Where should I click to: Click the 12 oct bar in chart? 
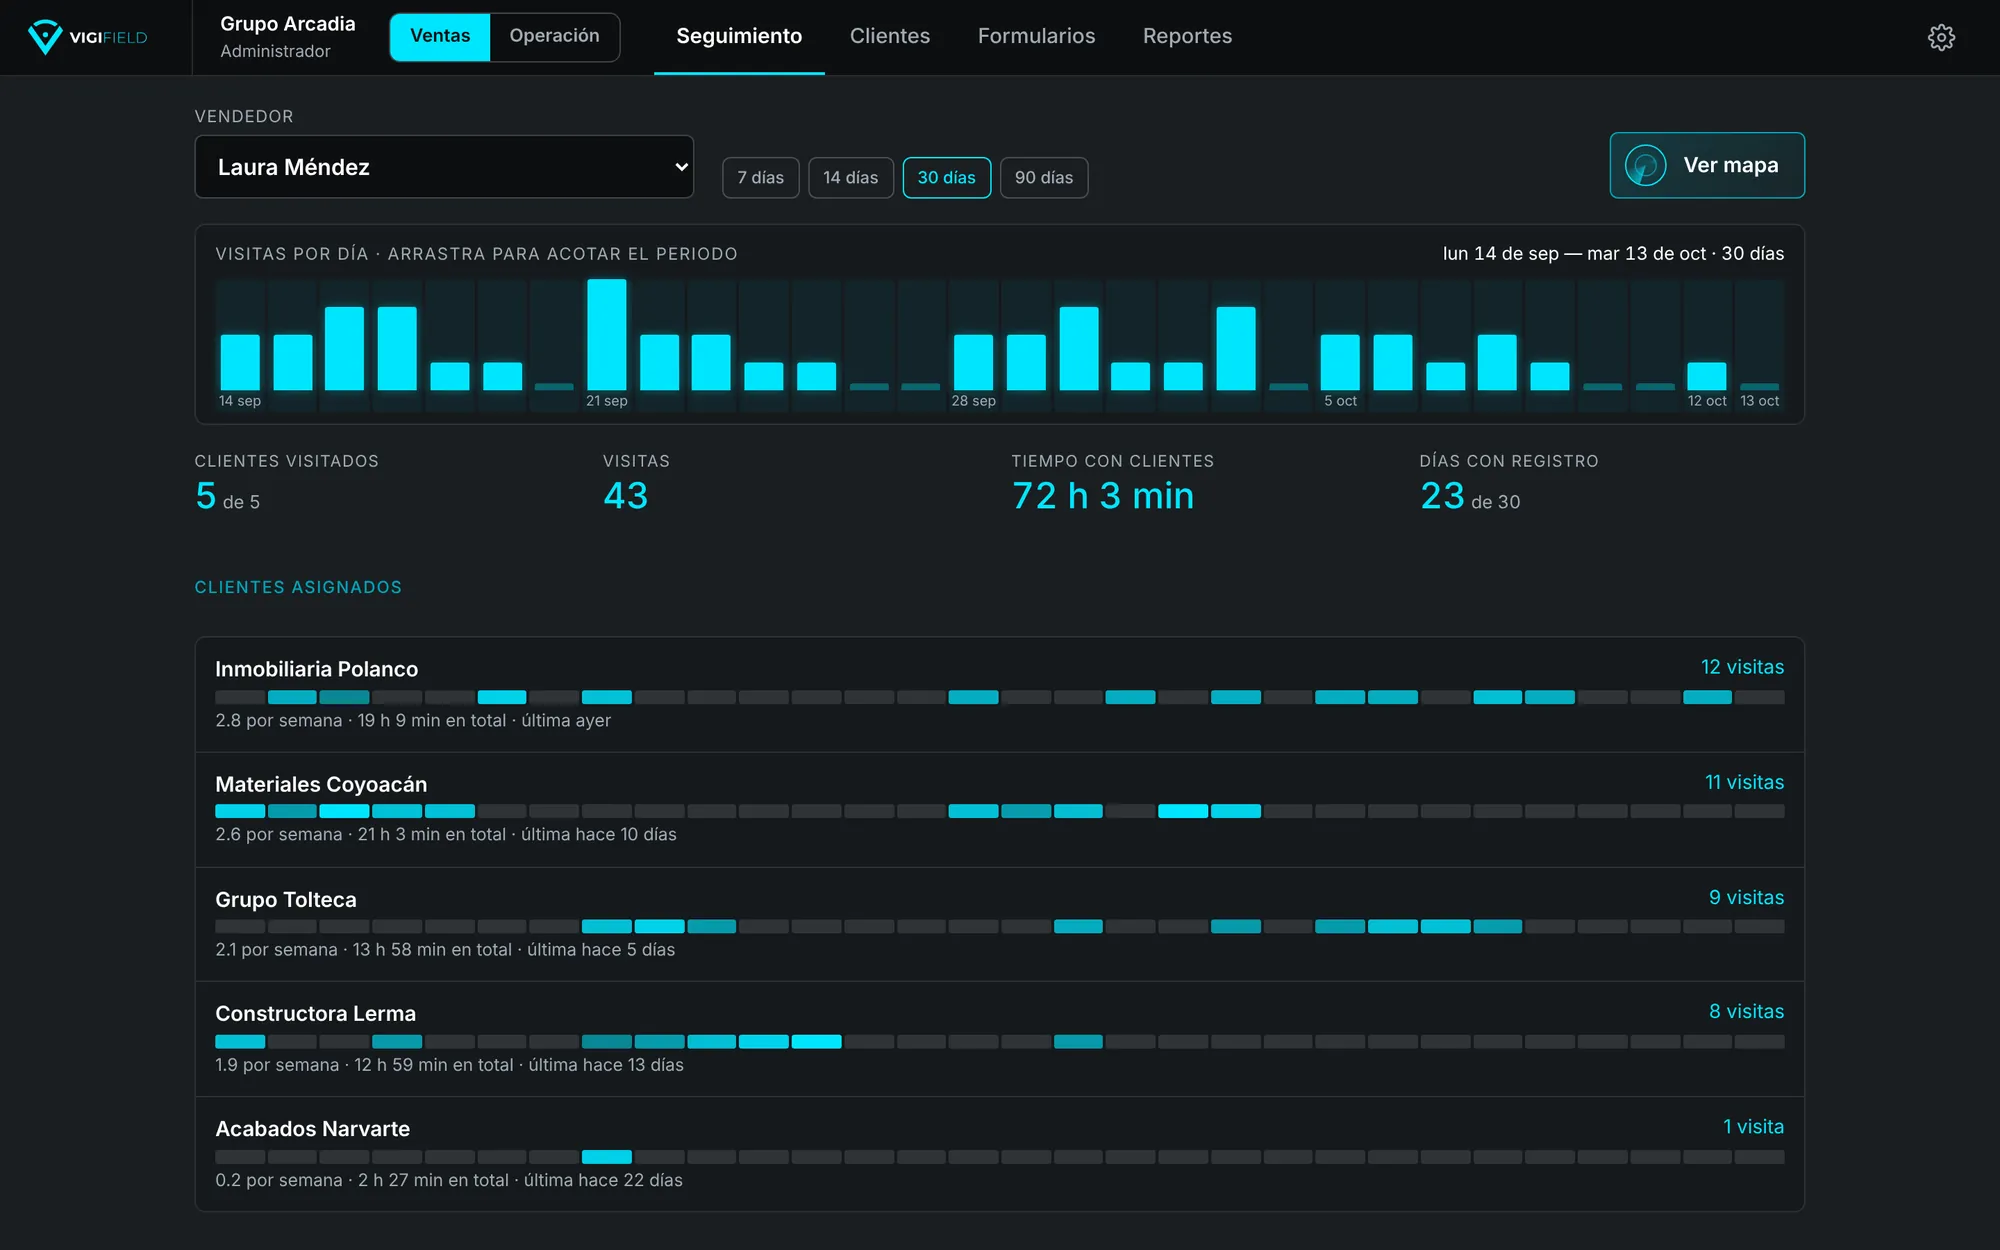(x=1707, y=376)
